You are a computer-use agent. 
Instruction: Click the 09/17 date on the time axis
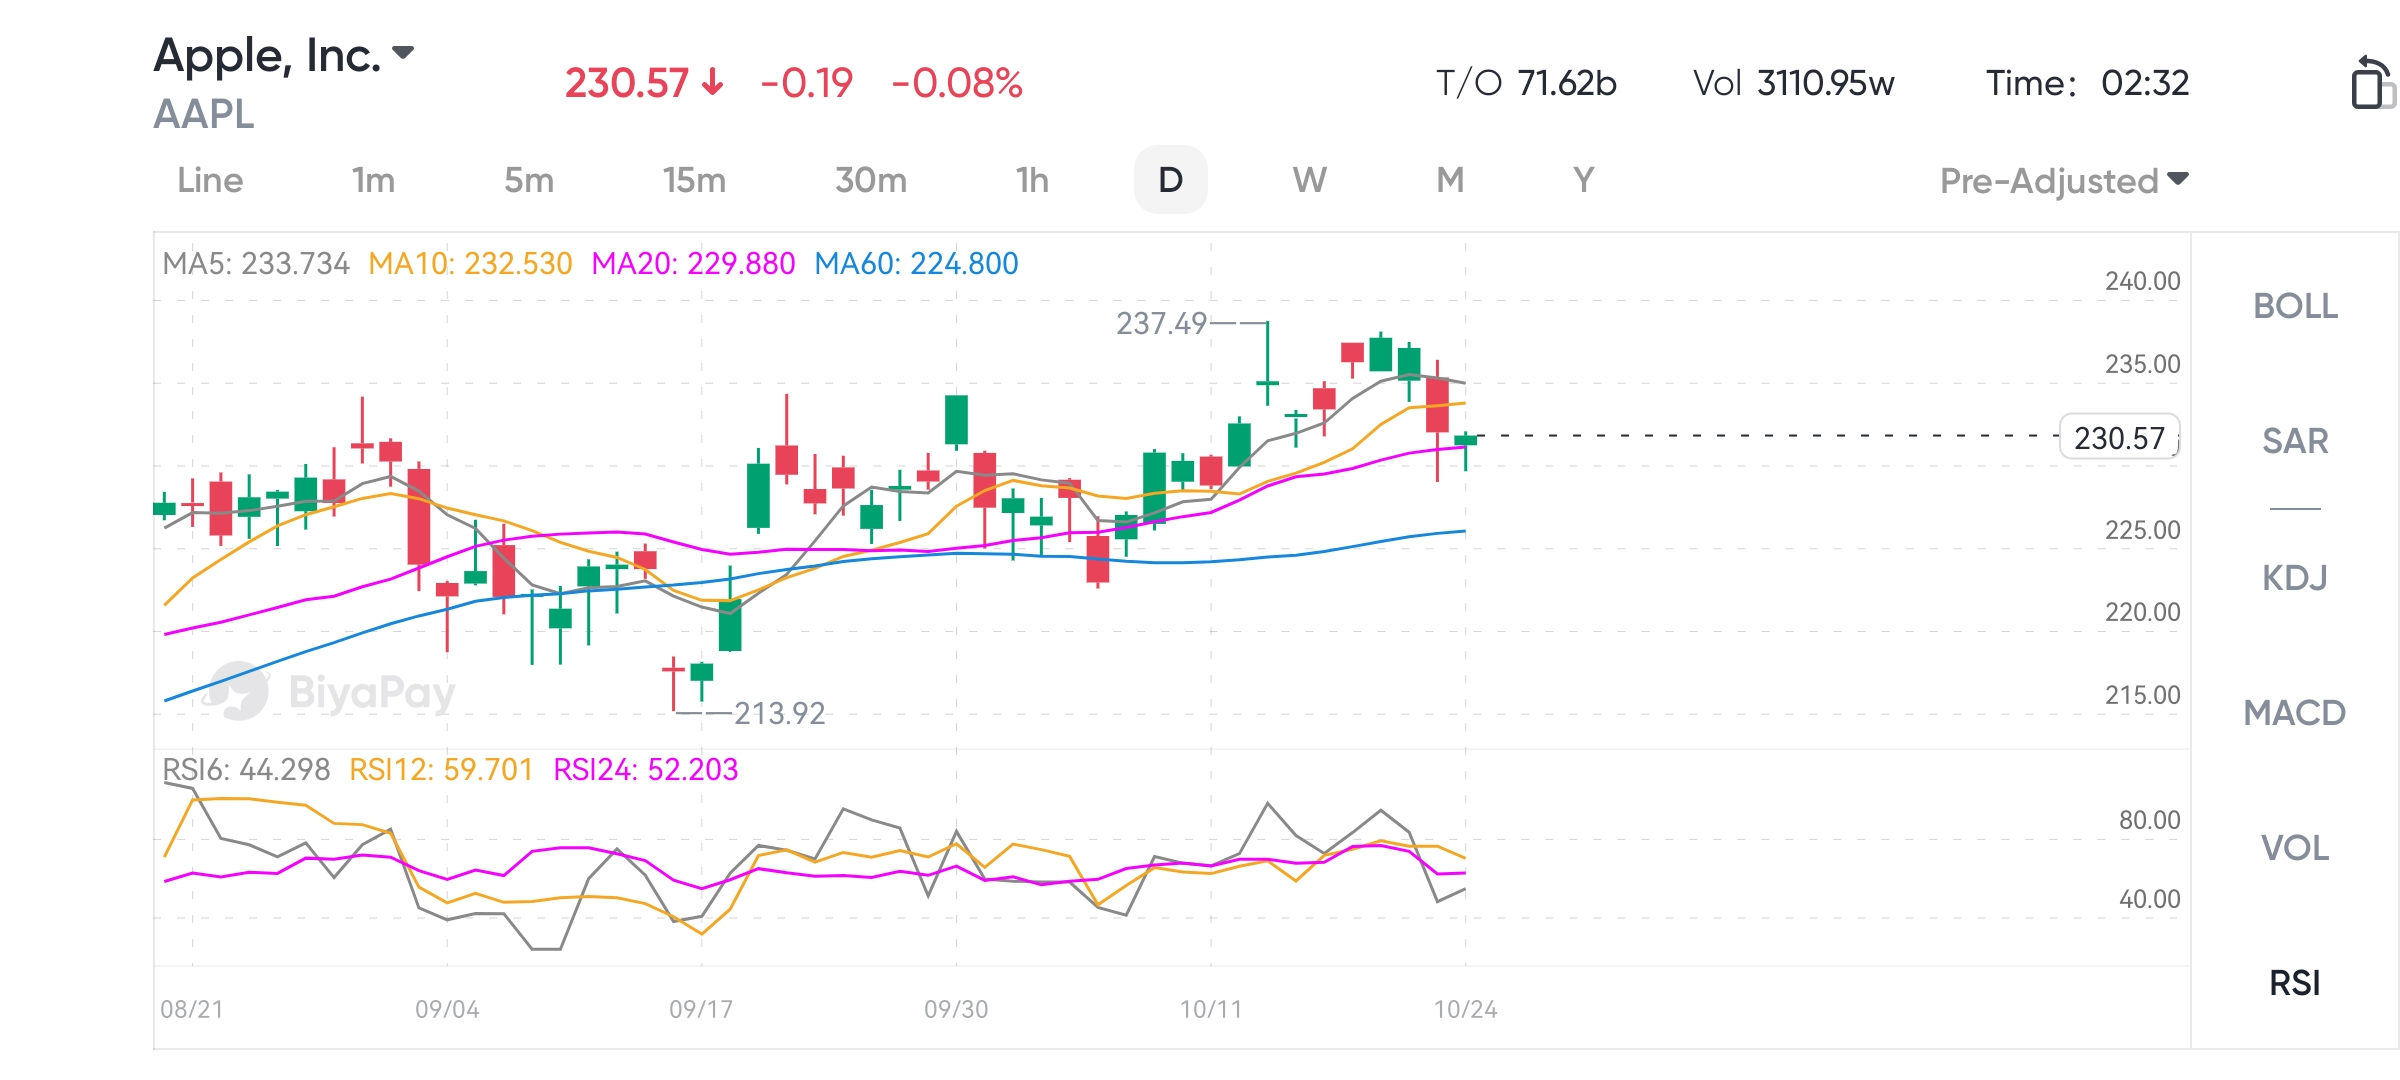click(701, 1010)
